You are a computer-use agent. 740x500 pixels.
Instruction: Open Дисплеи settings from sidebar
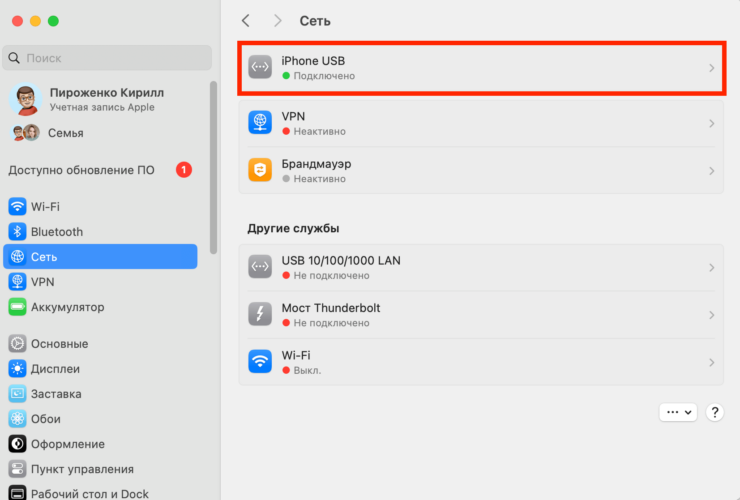point(56,369)
